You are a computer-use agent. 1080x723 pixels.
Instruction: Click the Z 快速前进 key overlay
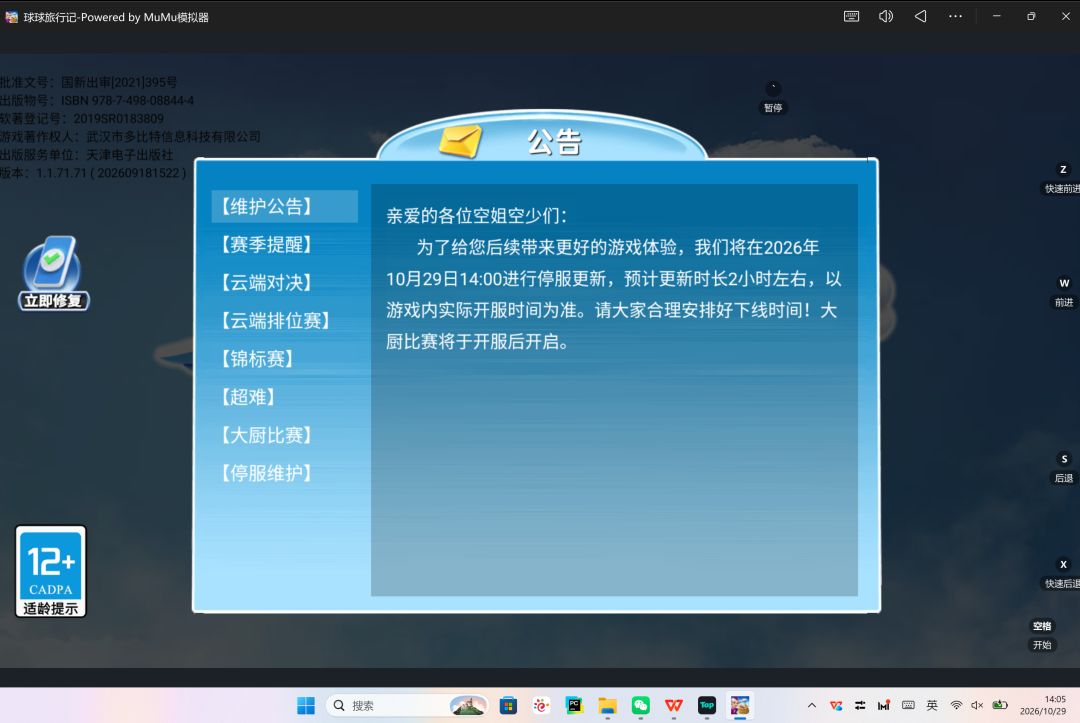tap(1063, 179)
